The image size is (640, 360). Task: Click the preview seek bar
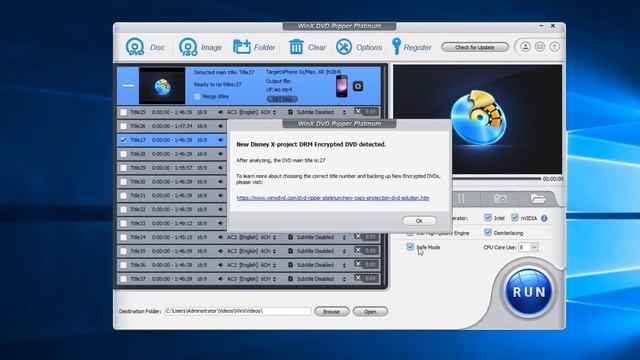(497, 179)
